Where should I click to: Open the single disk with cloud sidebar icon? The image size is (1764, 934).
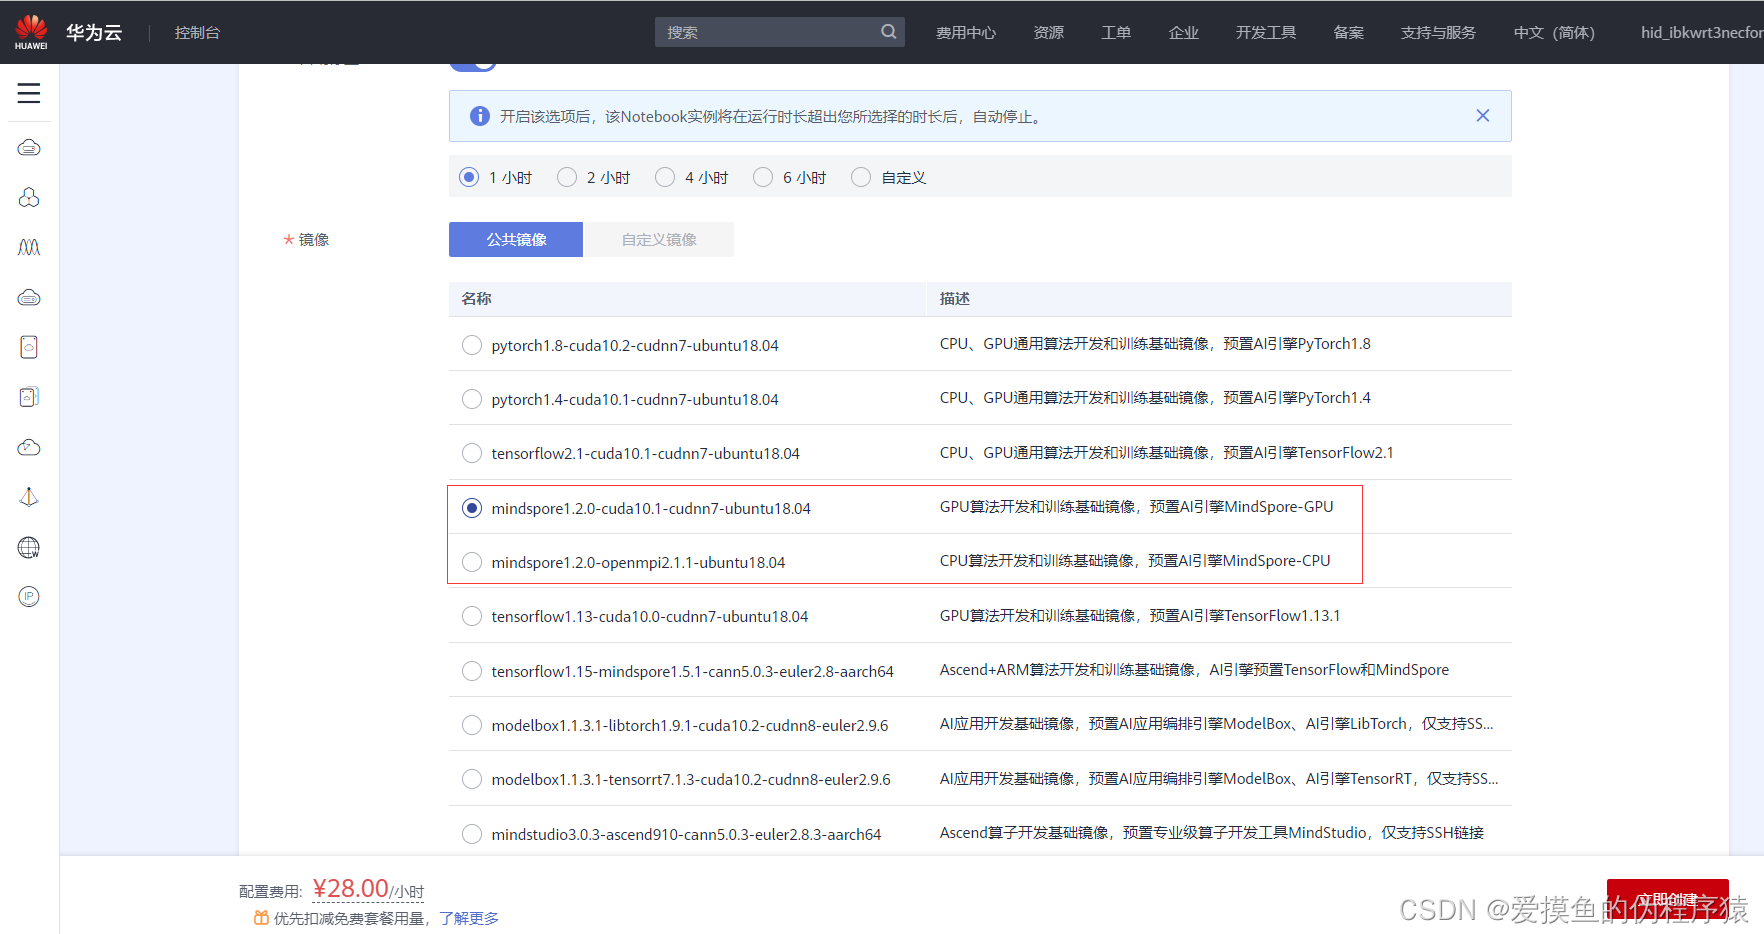[29, 347]
